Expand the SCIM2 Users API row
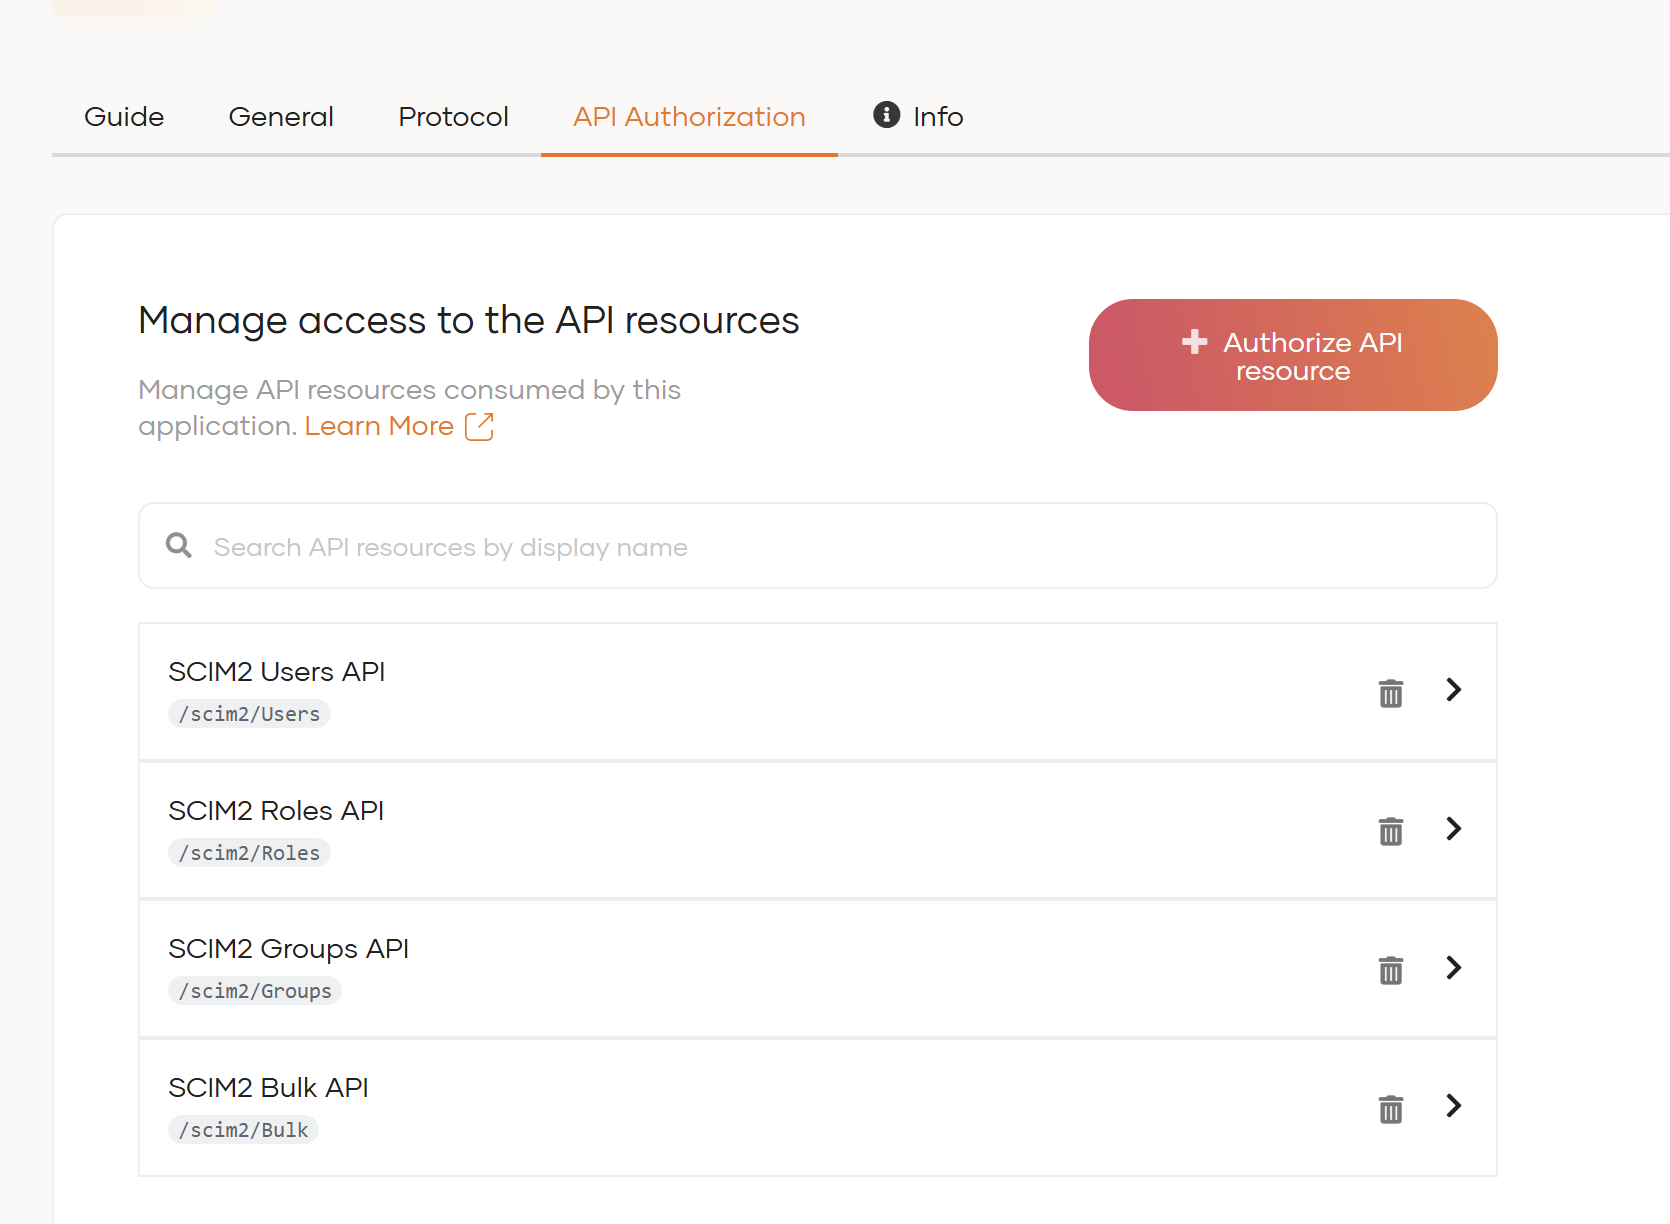This screenshot has height=1224, width=1670. (1454, 689)
